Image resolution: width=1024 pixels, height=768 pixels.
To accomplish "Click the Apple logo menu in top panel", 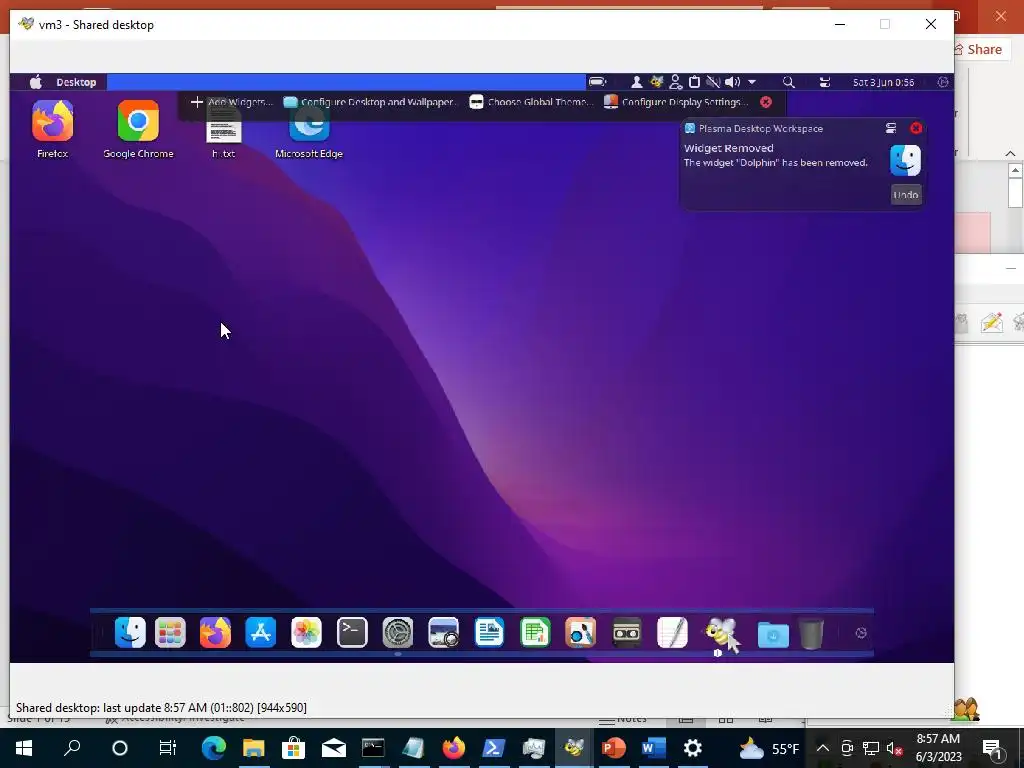I will coord(37,82).
